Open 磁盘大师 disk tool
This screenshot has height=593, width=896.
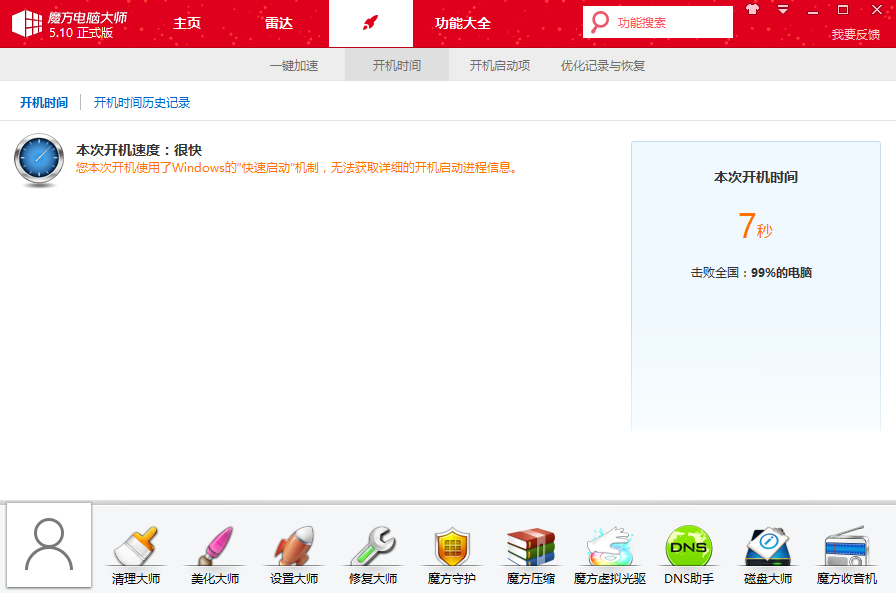(x=767, y=555)
